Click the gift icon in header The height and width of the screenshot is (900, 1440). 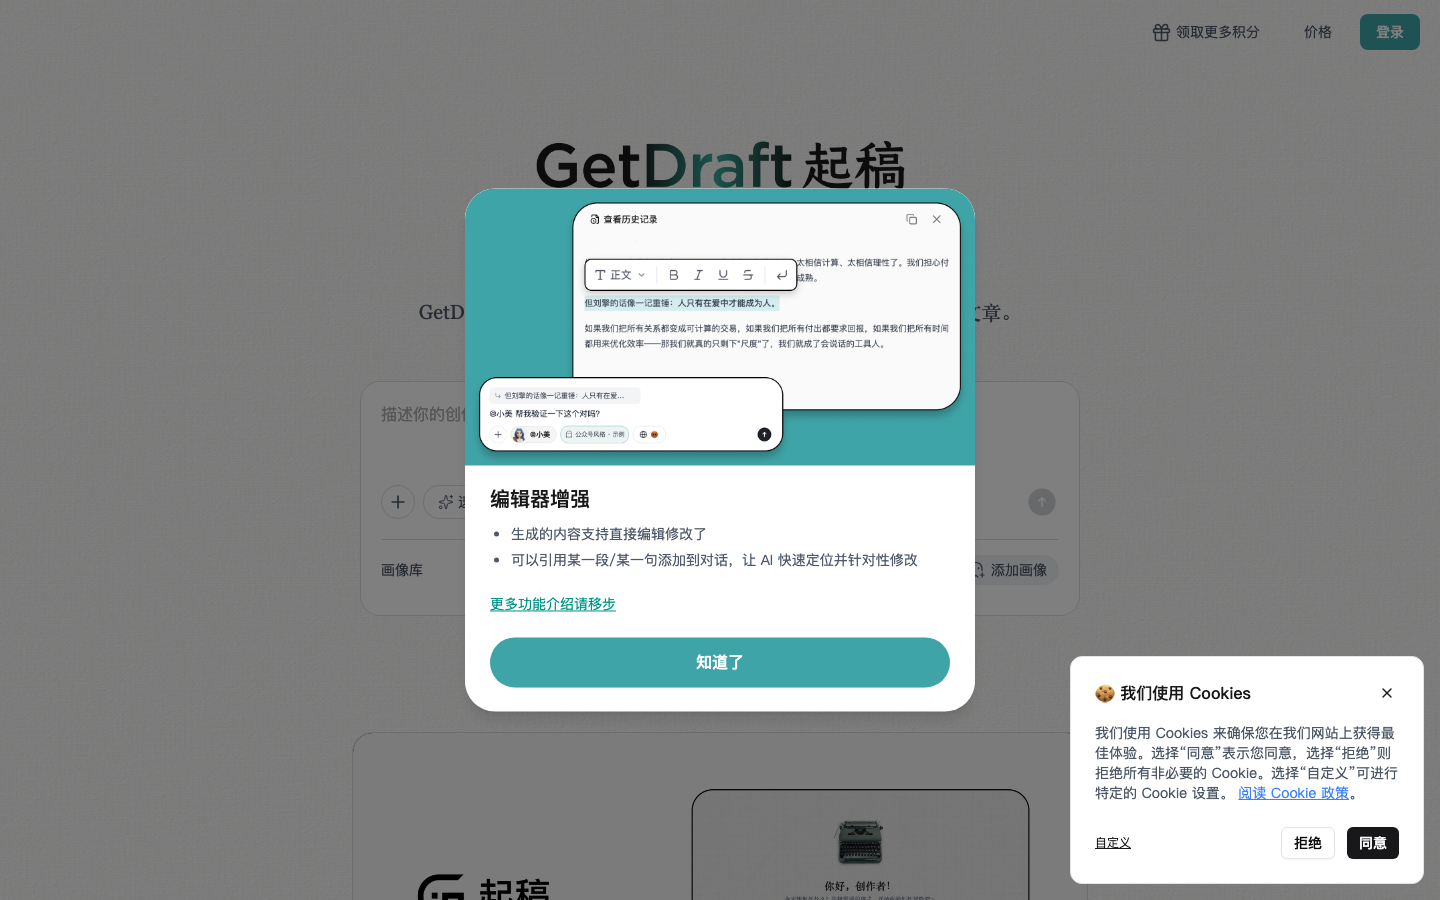coord(1161,32)
